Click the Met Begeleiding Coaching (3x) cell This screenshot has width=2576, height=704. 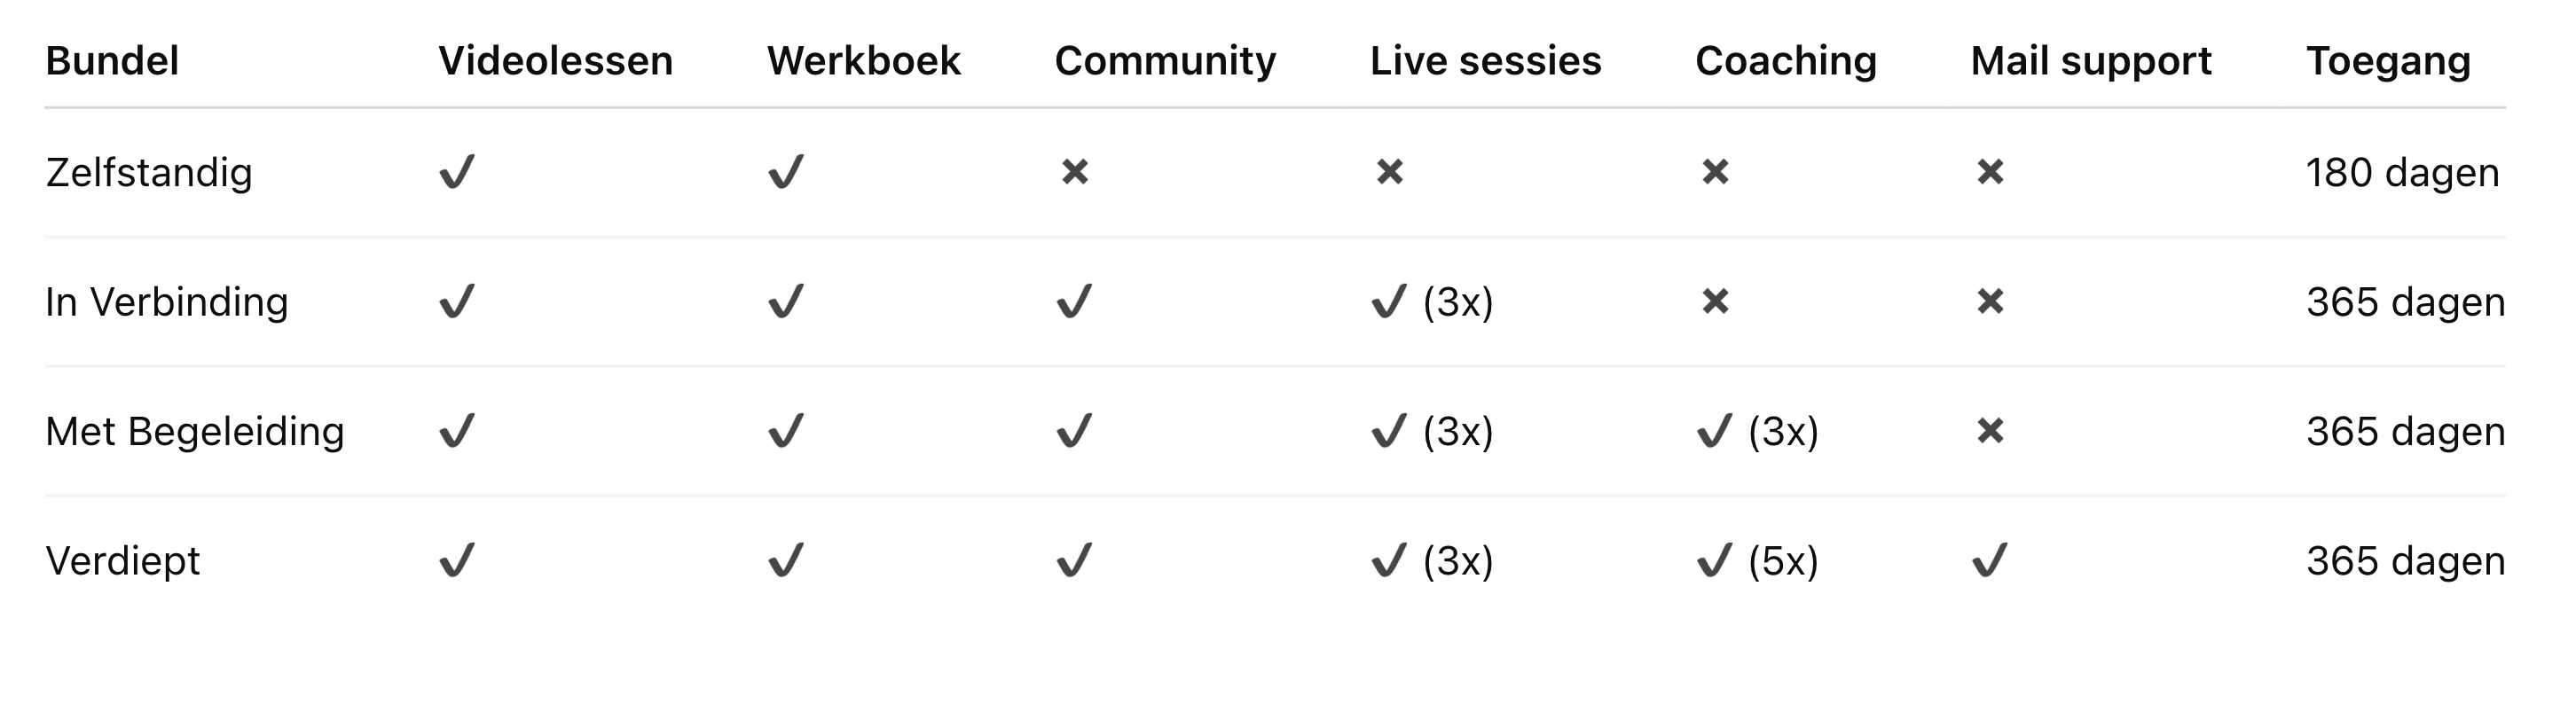[1757, 431]
